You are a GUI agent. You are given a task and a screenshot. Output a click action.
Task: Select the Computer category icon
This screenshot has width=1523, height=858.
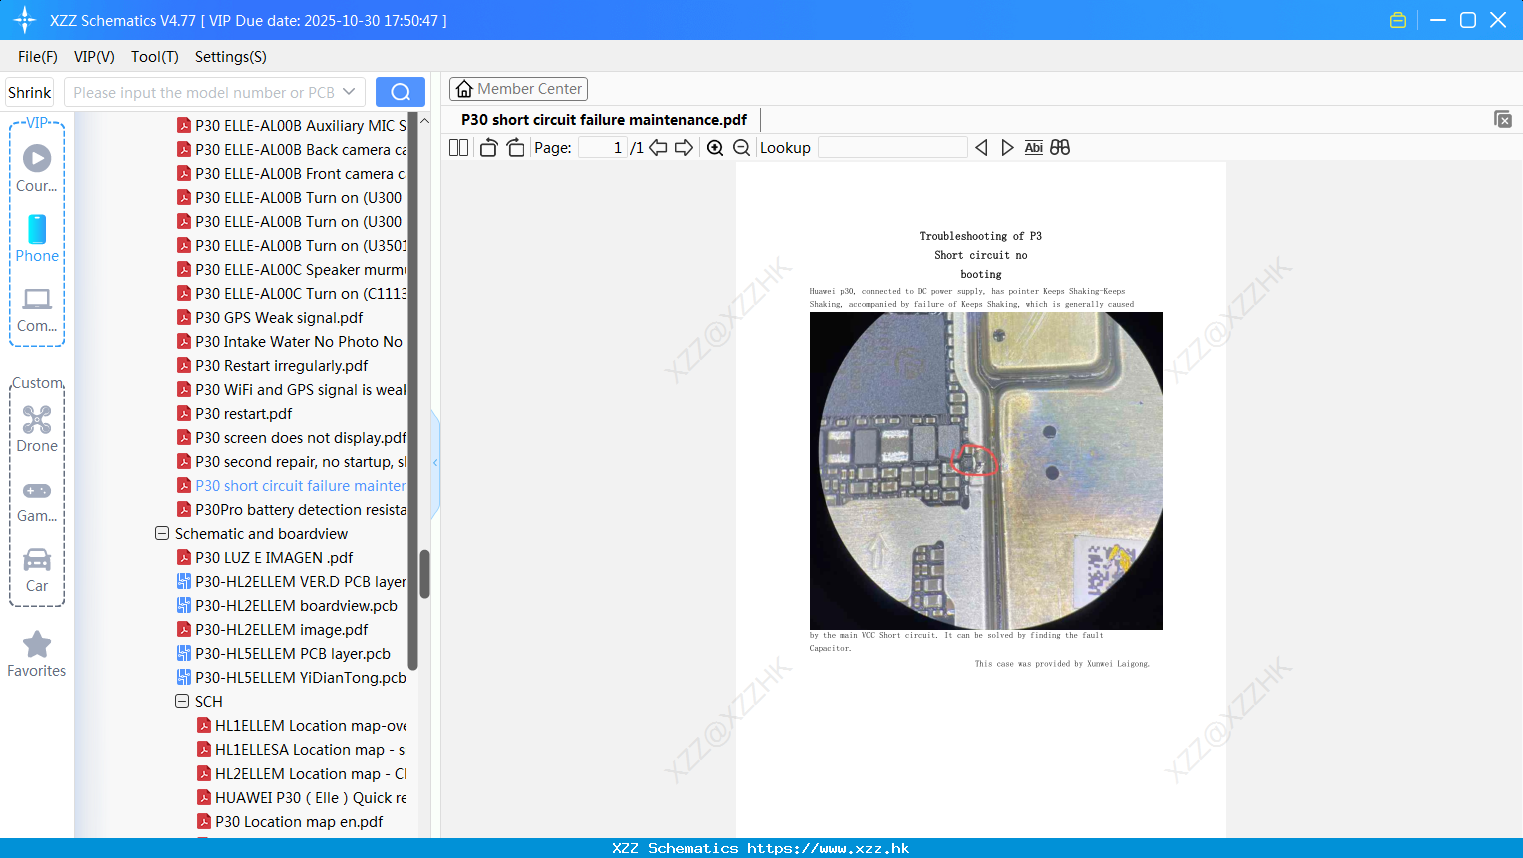tap(37, 309)
